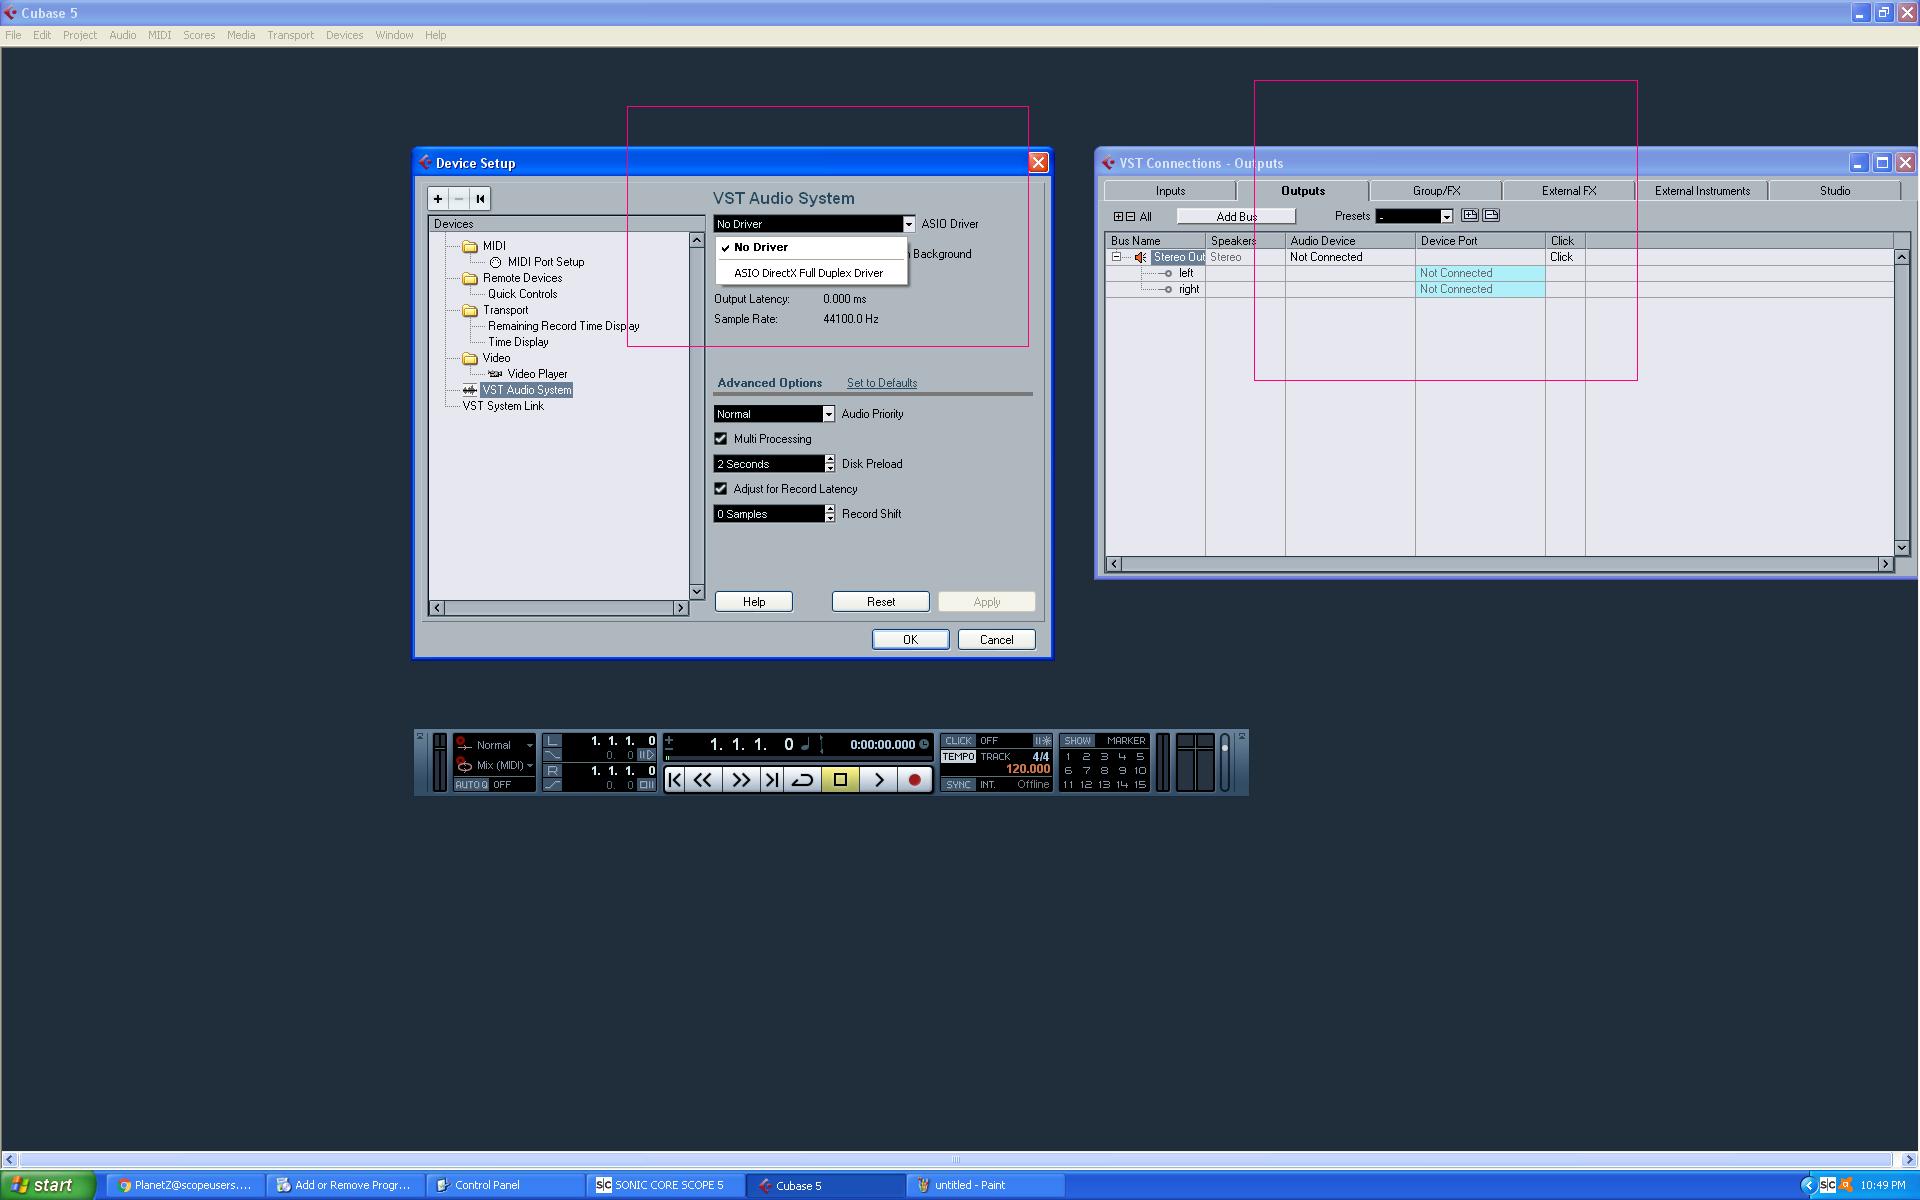Toggle the punch out button
The image size is (1920, 1200).
click(x=553, y=785)
